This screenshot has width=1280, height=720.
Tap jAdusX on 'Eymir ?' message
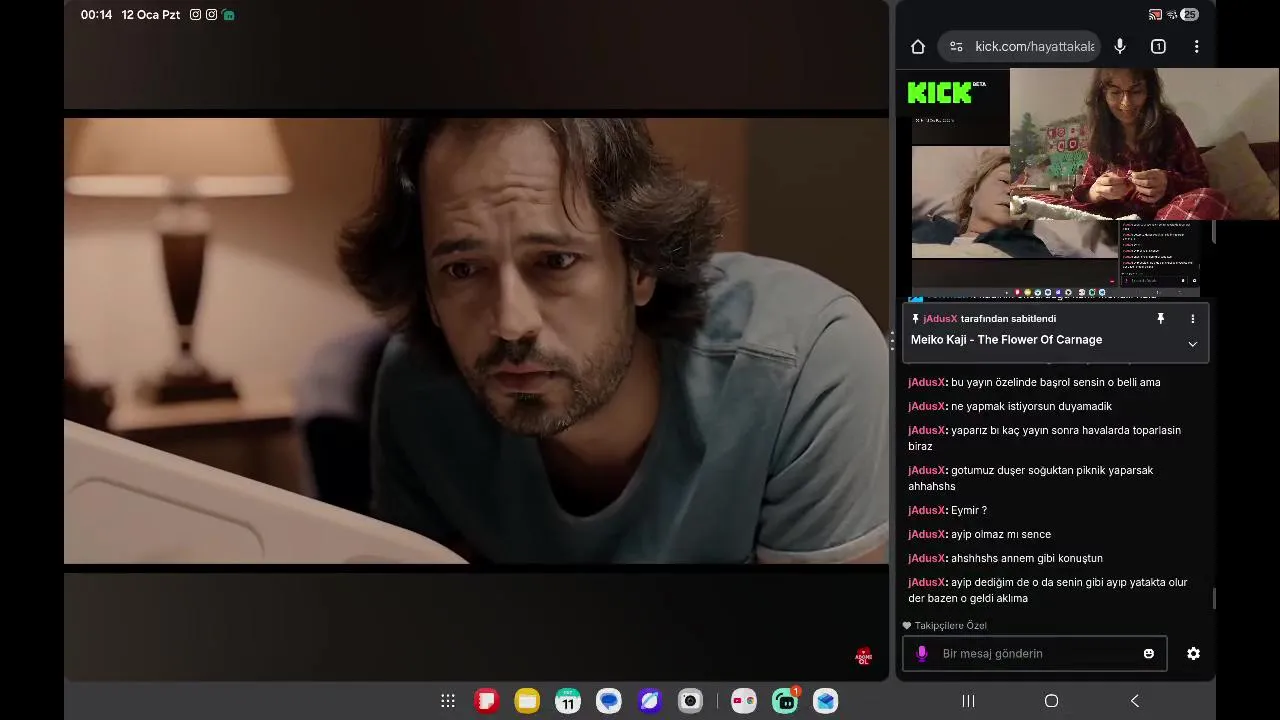[926, 510]
